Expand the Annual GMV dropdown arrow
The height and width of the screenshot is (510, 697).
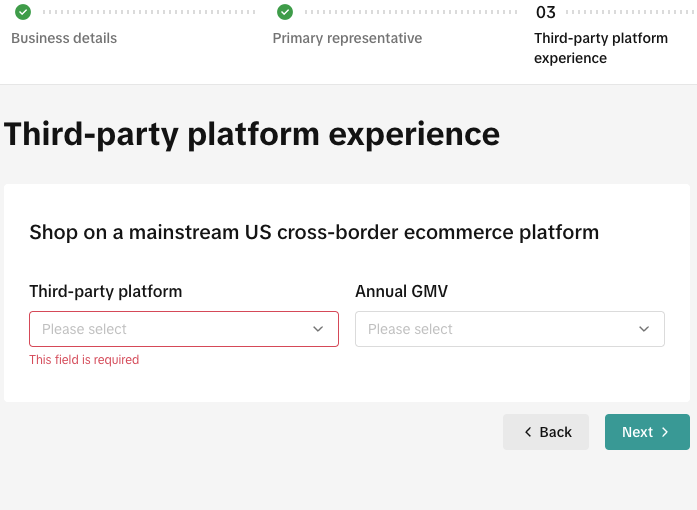pyautogui.click(x=644, y=329)
